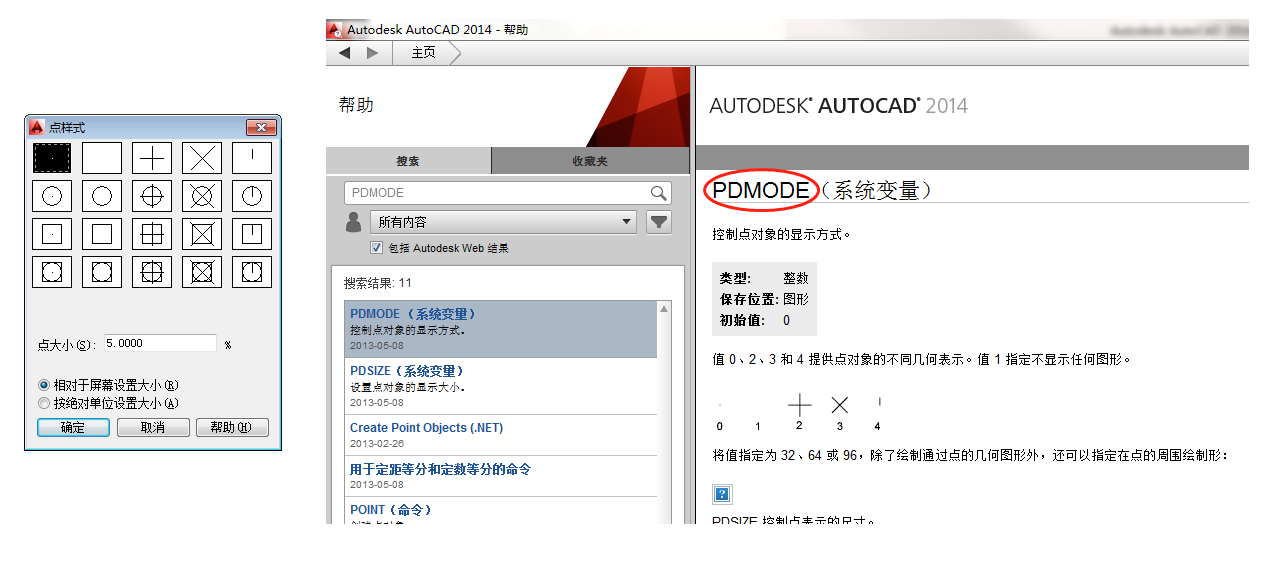Viewport: 1270px width, 567px height.
Task: Click the results list scroll-up arrow
Action: [x=665, y=309]
